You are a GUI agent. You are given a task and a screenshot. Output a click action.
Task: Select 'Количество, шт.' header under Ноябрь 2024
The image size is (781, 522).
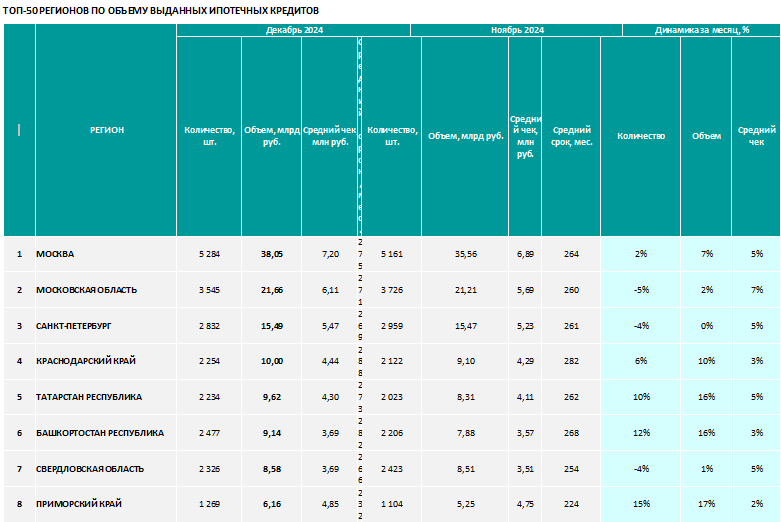[392, 136]
